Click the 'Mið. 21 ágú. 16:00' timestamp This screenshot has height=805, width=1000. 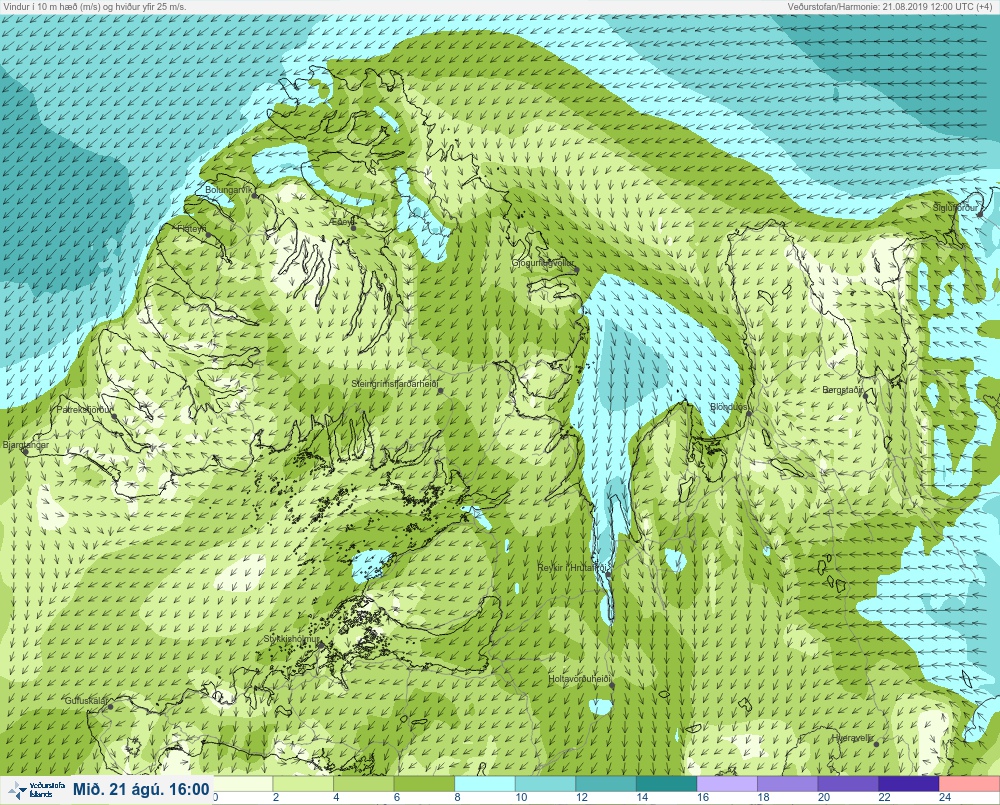tap(141, 789)
